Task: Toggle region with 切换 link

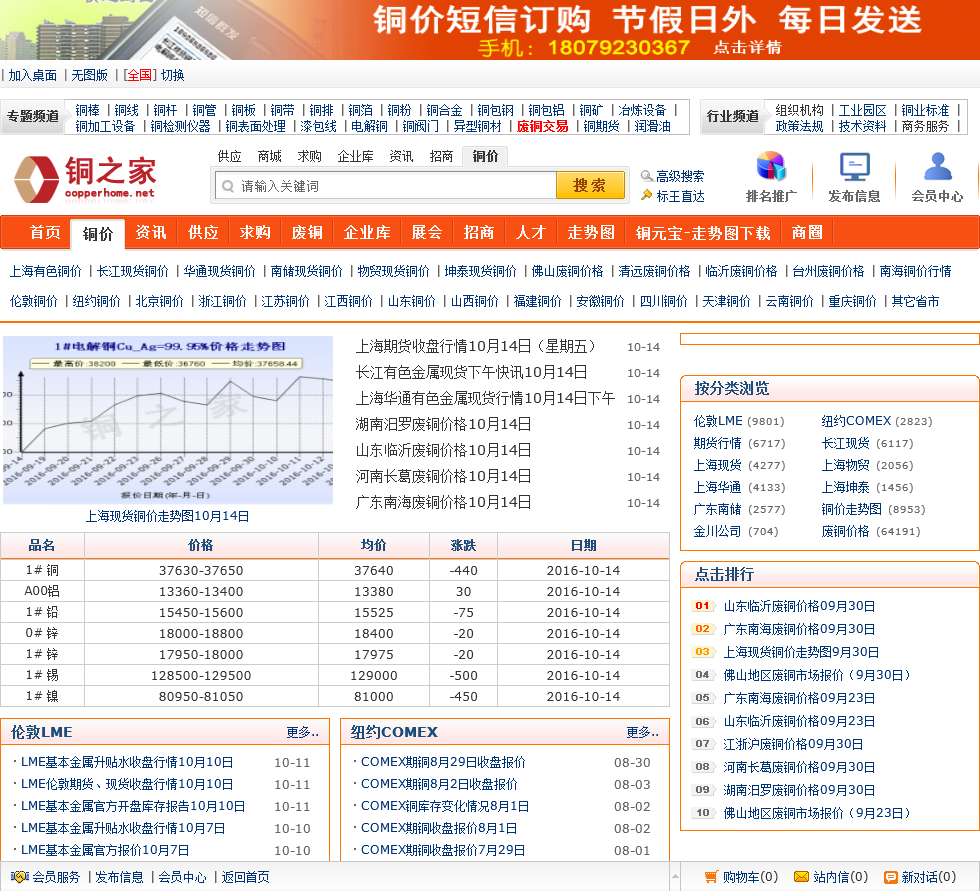Action: point(173,75)
